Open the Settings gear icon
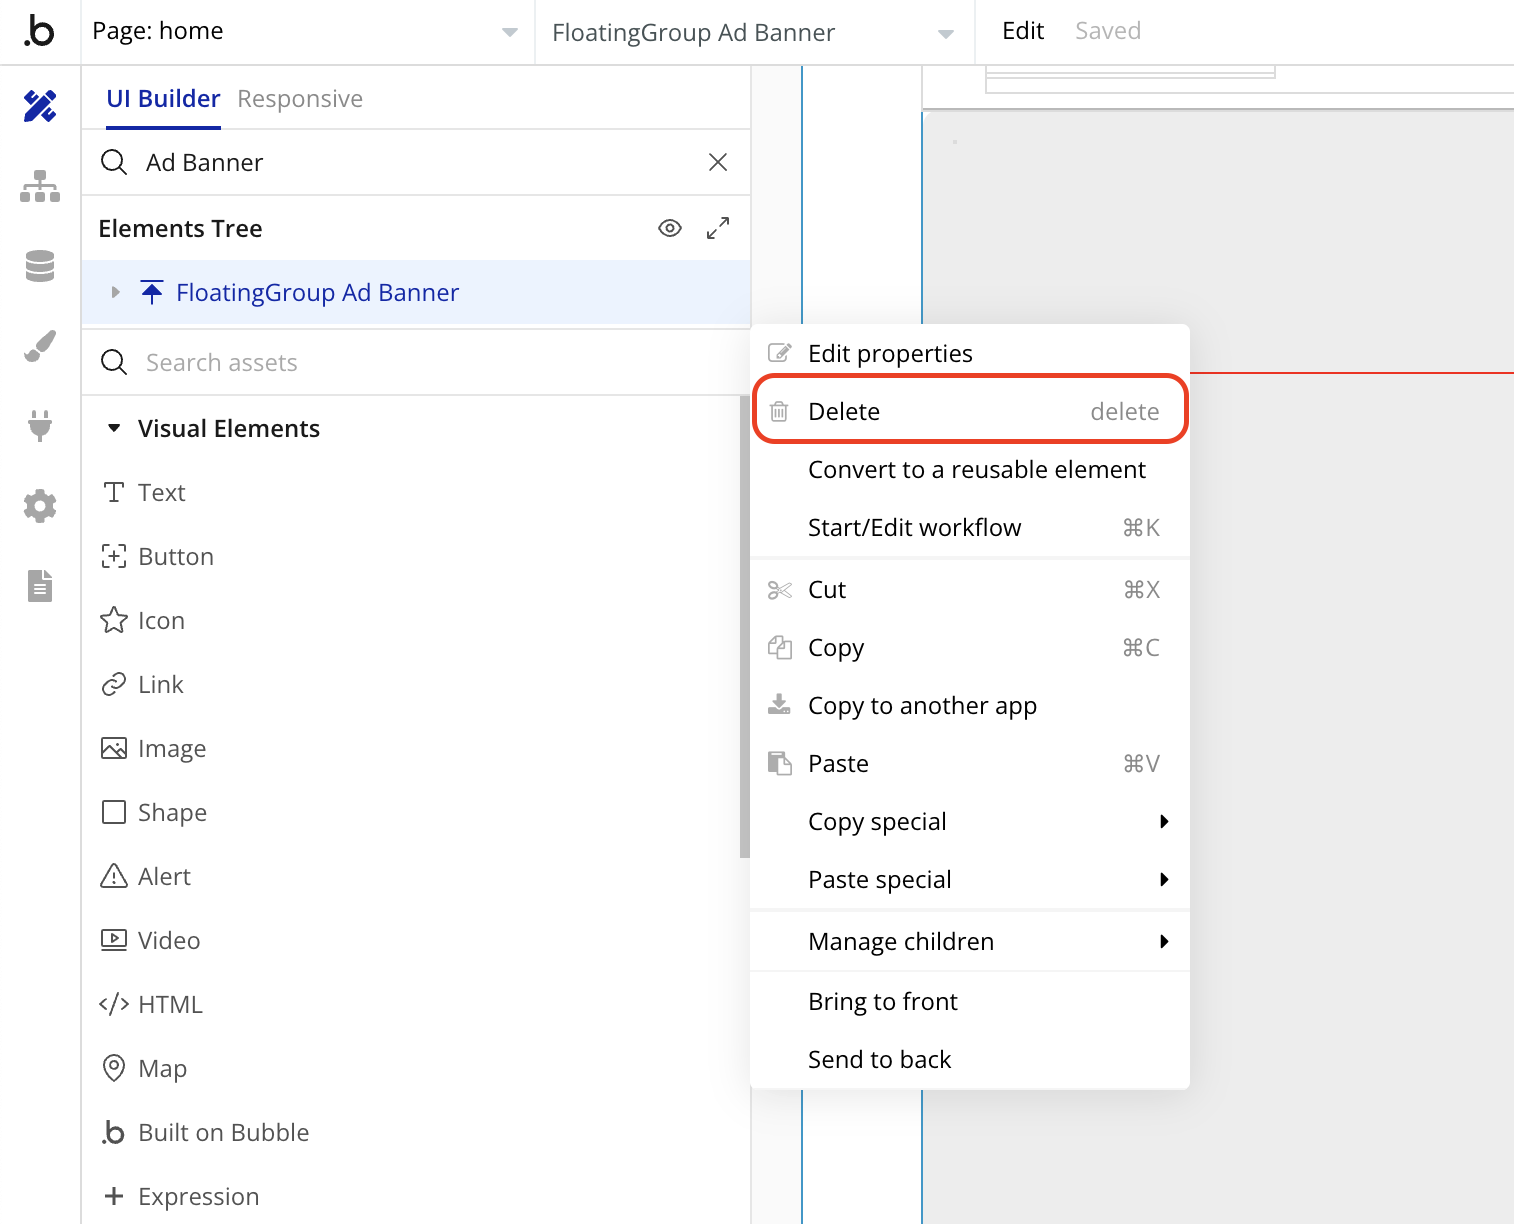The width and height of the screenshot is (1514, 1224). (40, 506)
